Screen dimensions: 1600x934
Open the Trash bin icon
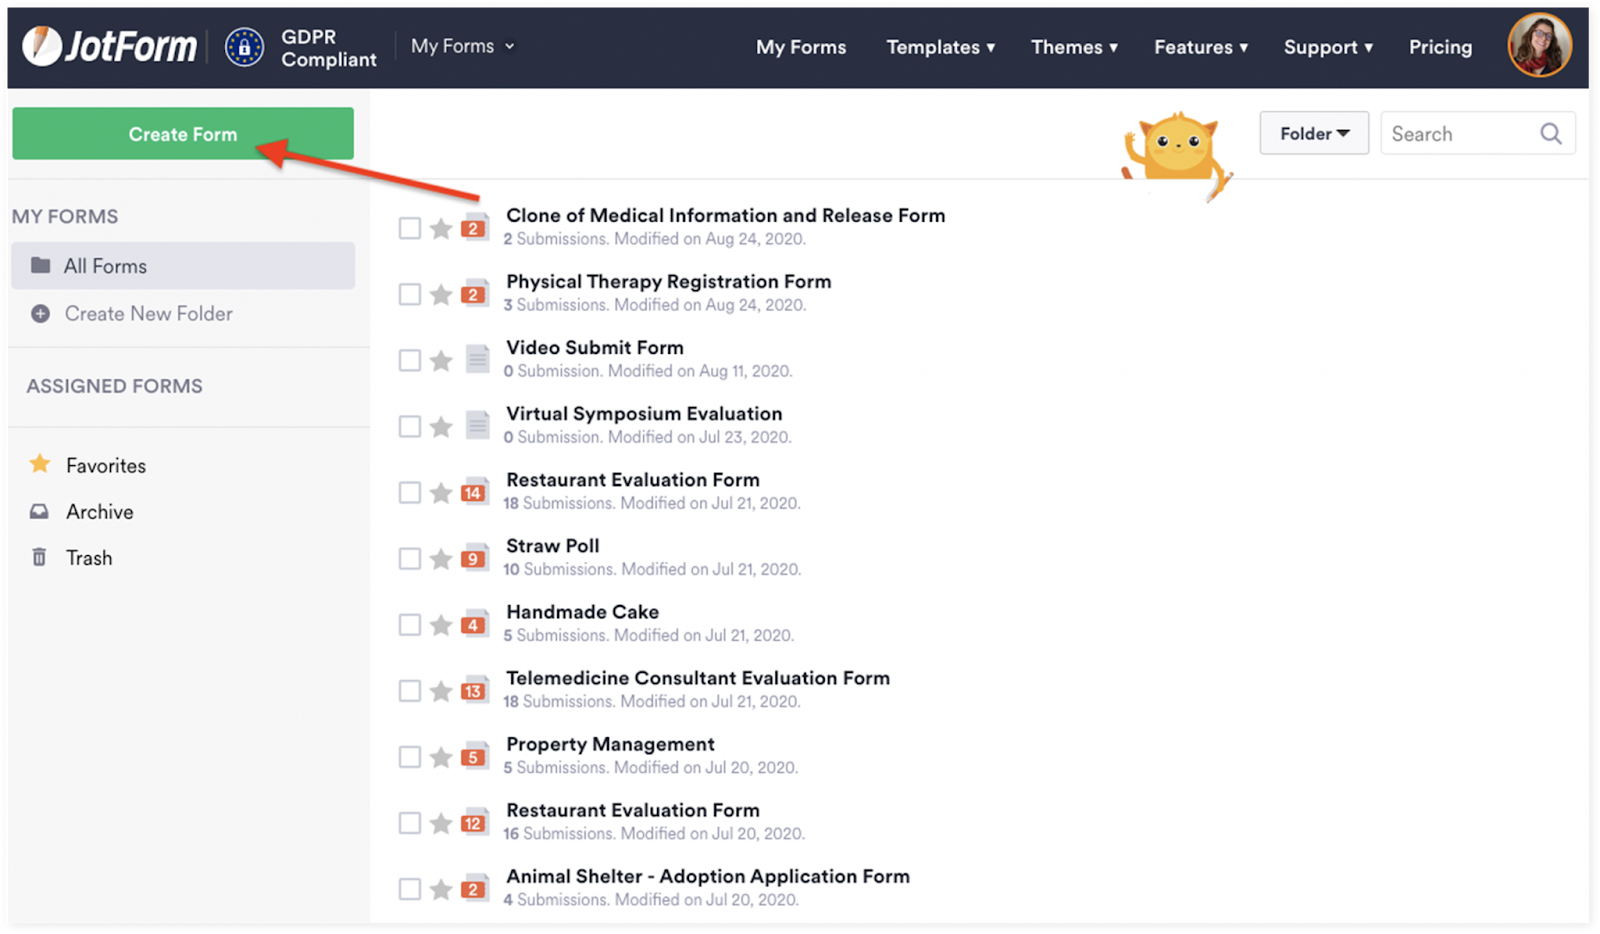point(39,557)
